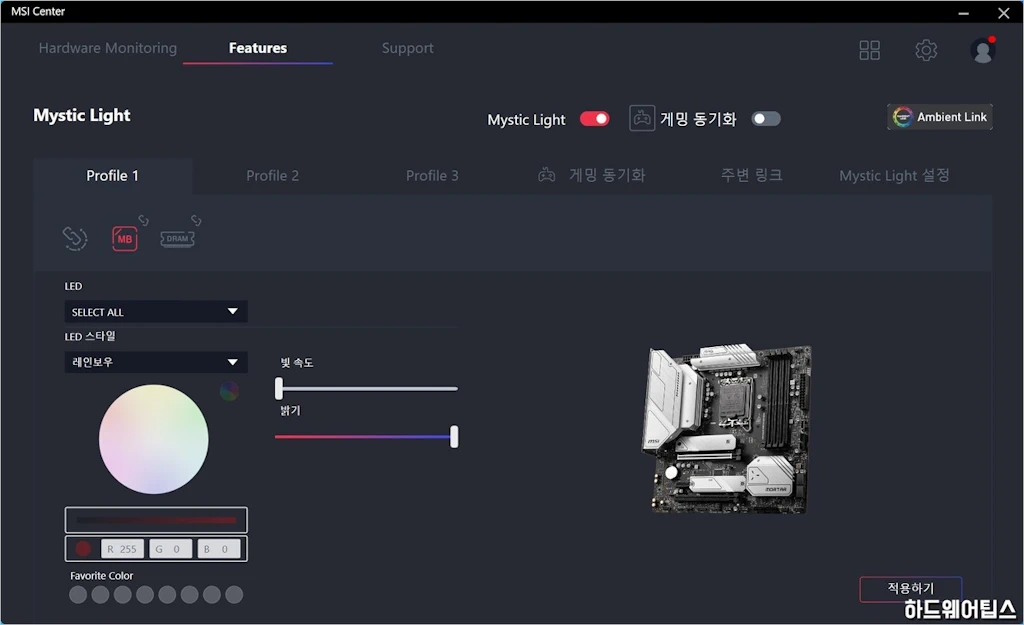Open the 게이밍 동기화 tab
1024x625 pixels.
pyautogui.click(x=592, y=175)
